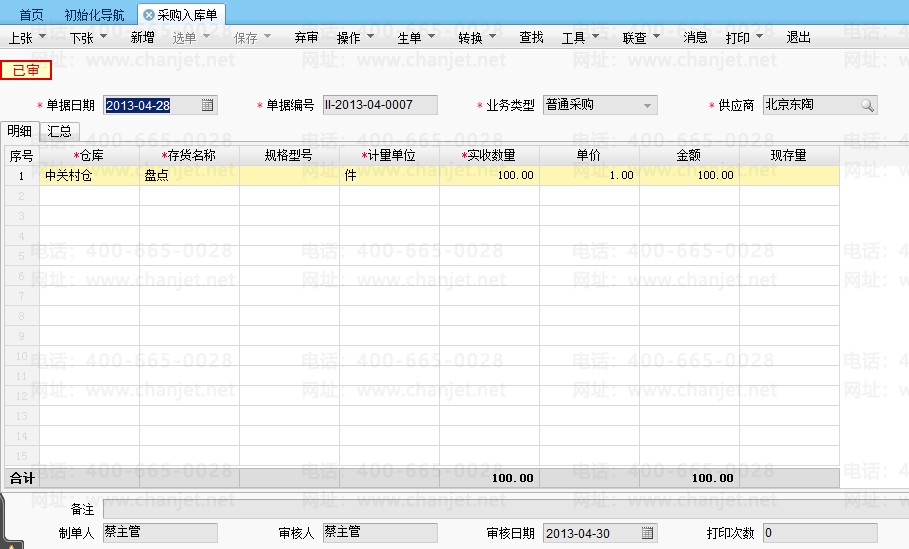Click the 打印次数 field

click(820, 532)
